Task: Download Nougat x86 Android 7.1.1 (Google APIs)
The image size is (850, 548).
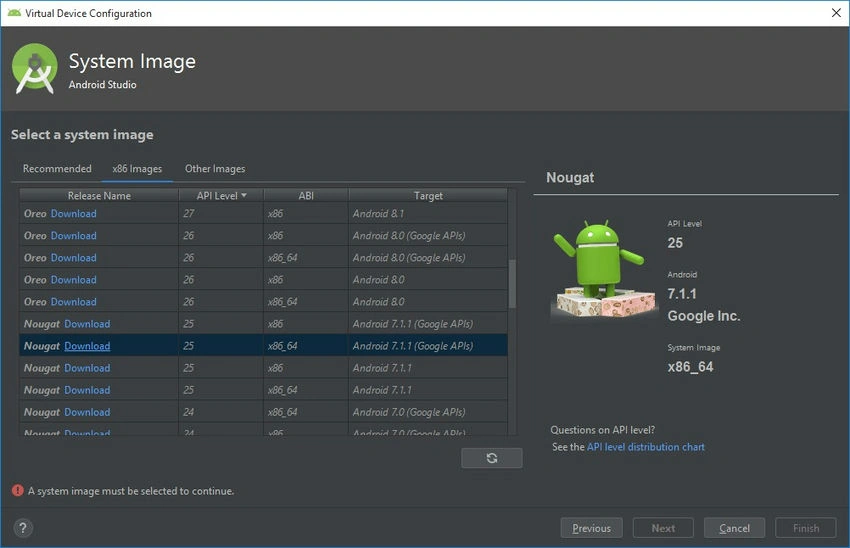Action: click(x=87, y=324)
